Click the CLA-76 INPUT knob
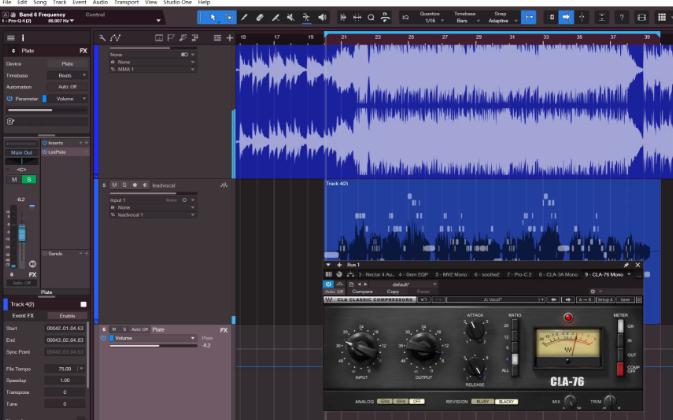This screenshot has width=673, height=420. (x=361, y=348)
